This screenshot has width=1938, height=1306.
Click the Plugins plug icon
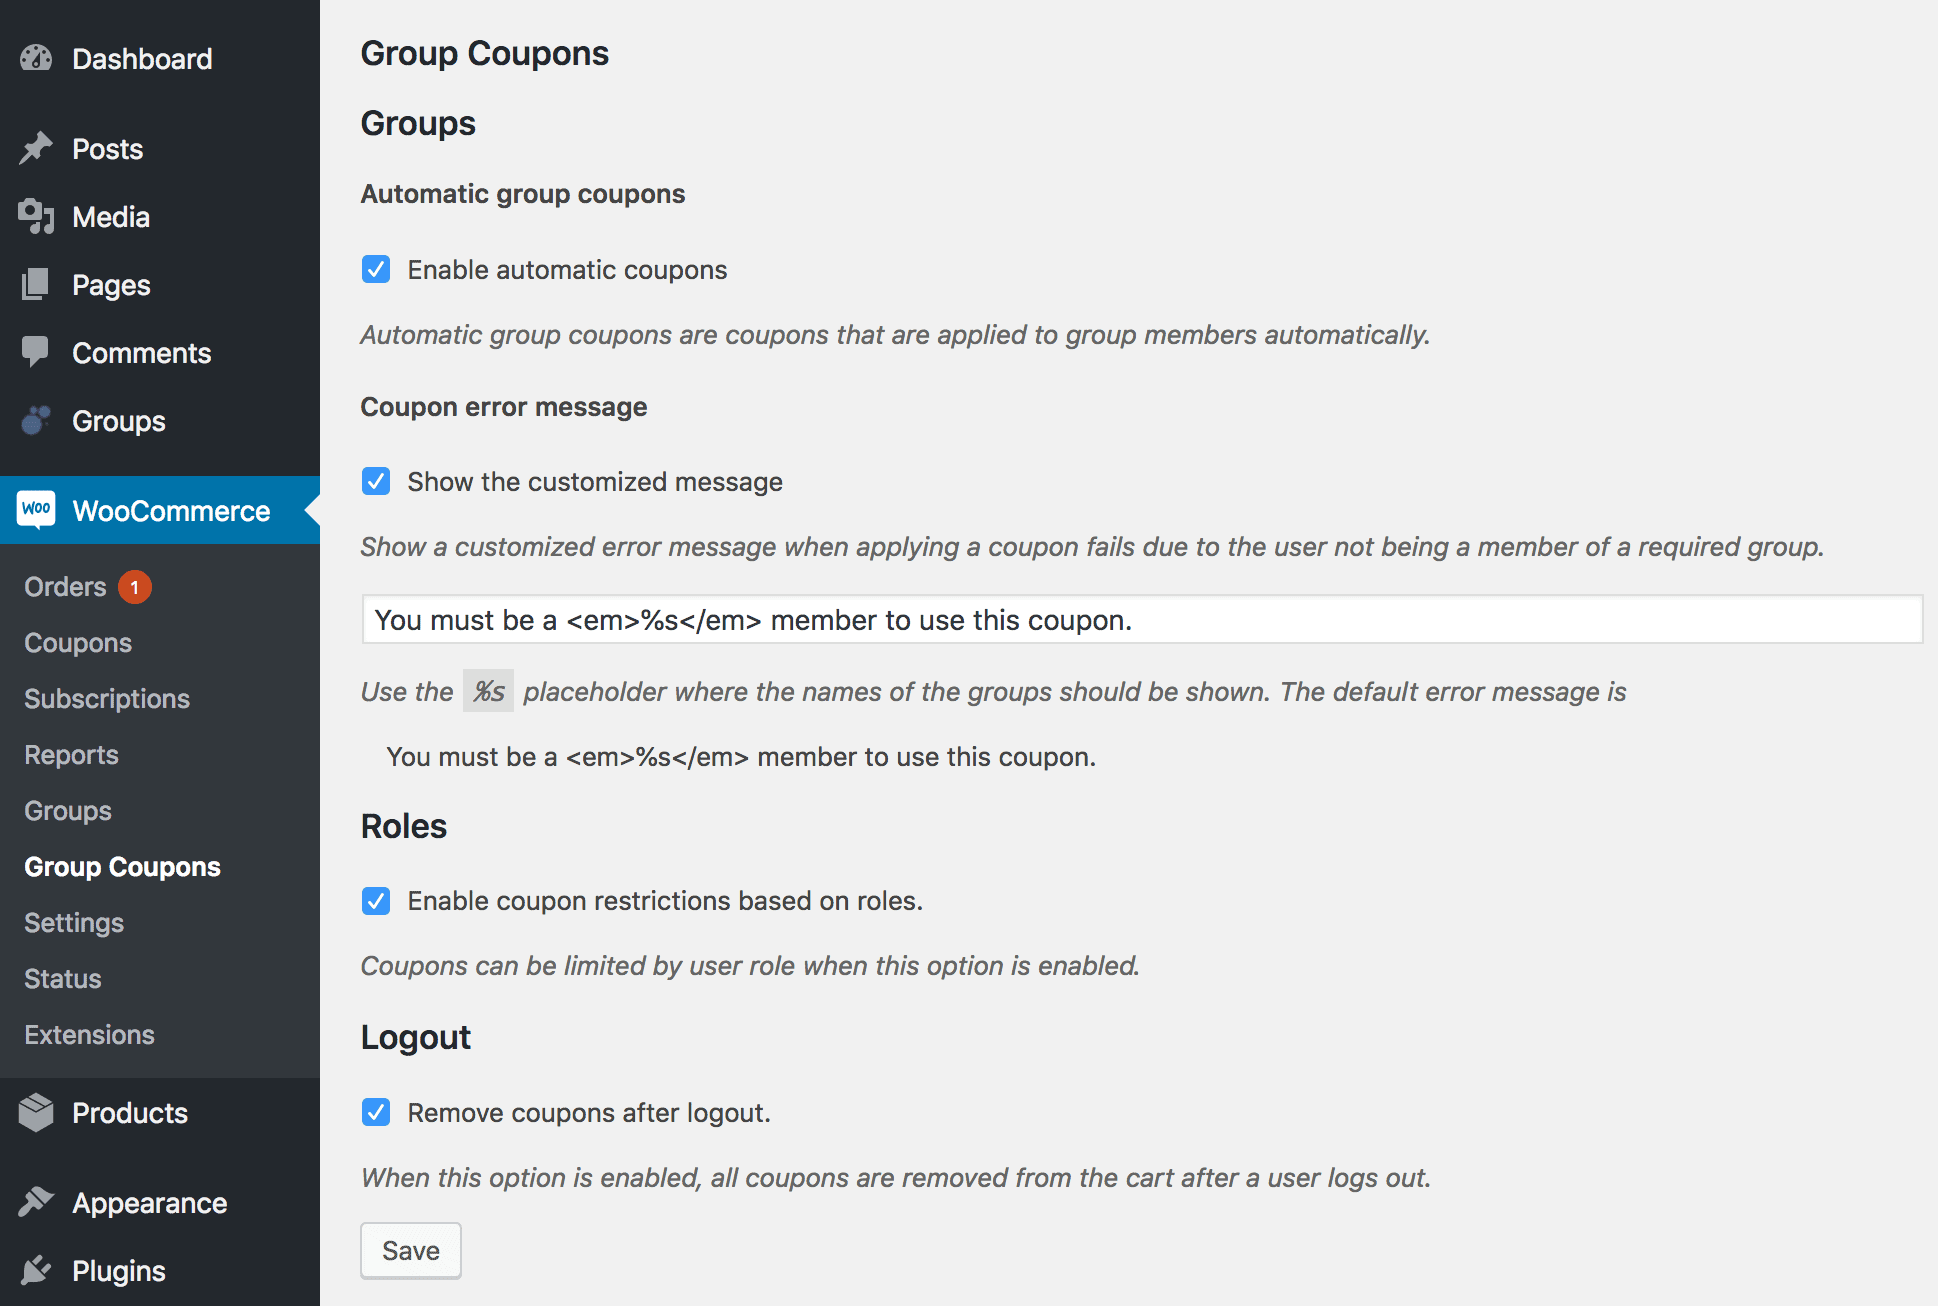[36, 1270]
